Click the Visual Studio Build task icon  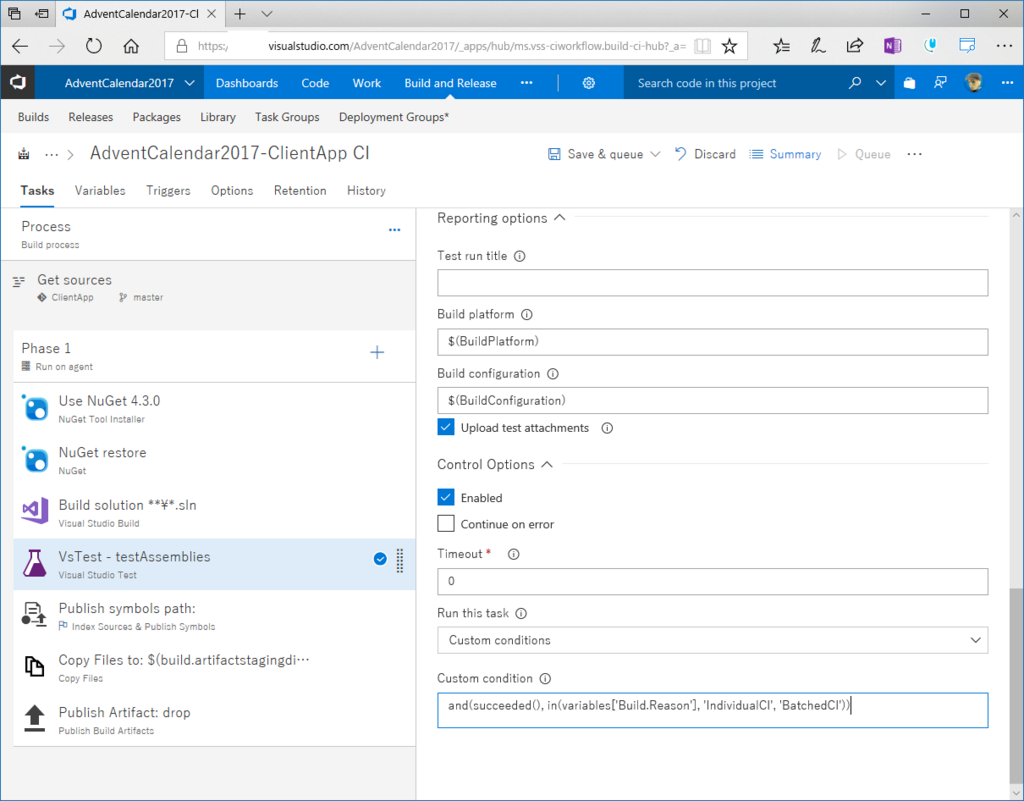[35, 511]
